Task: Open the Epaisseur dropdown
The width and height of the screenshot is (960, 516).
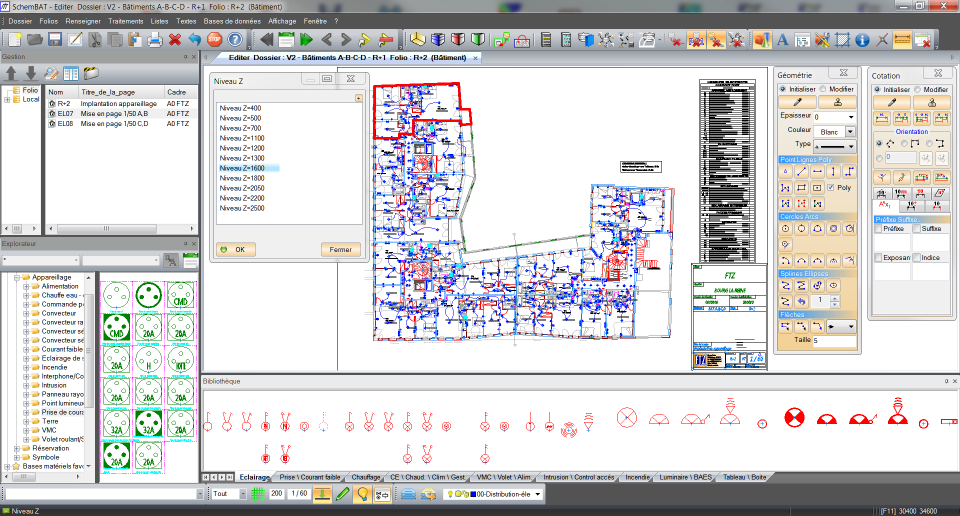Action: (x=850, y=117)
